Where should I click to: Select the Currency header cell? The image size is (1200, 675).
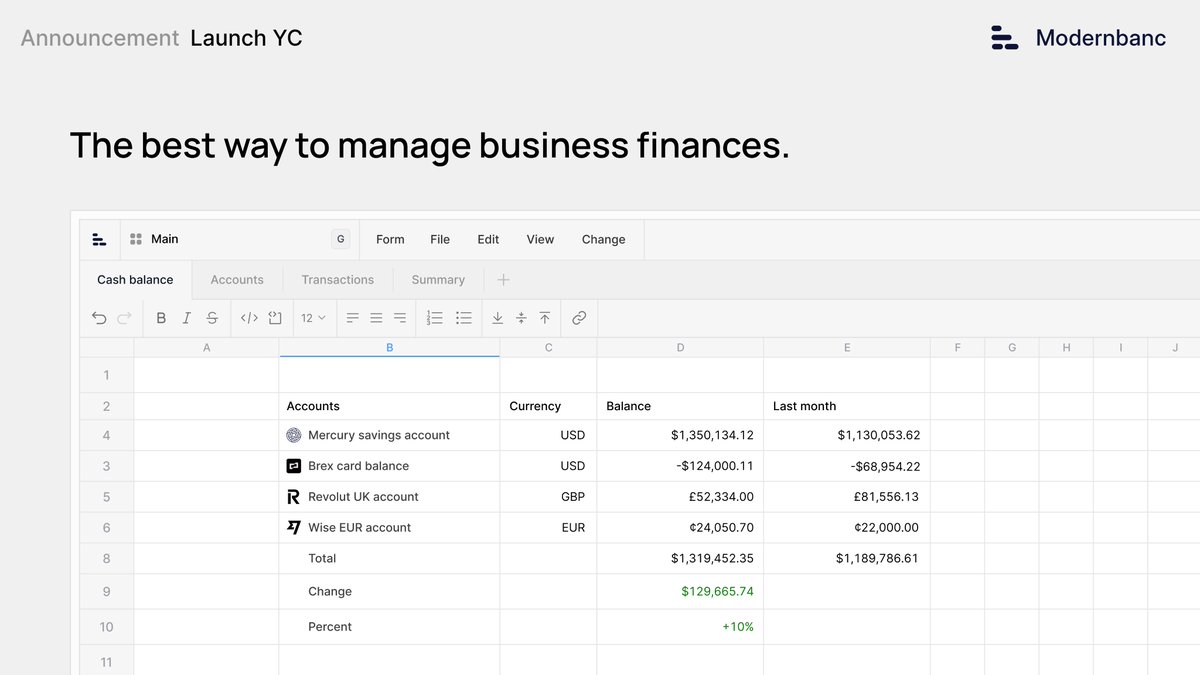(548, 406)
